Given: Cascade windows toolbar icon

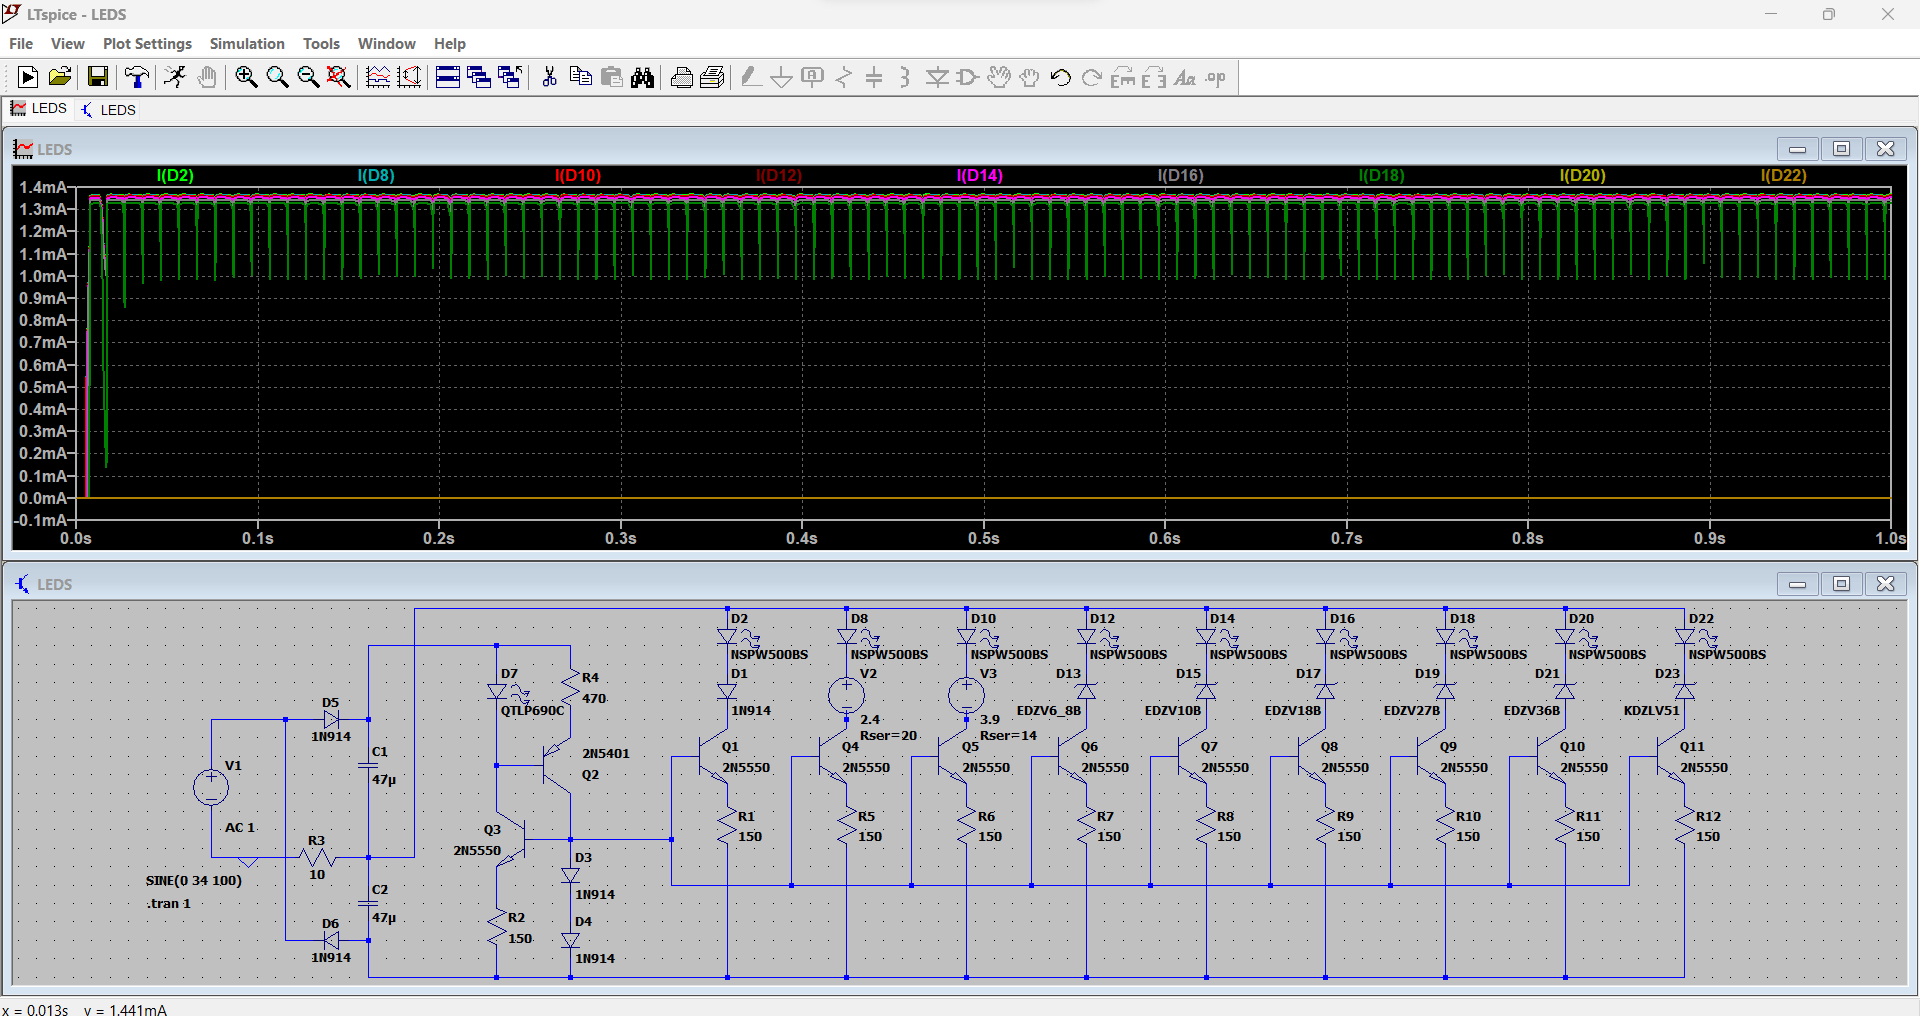Looking at the screenshot, I should tap(479, 77).
